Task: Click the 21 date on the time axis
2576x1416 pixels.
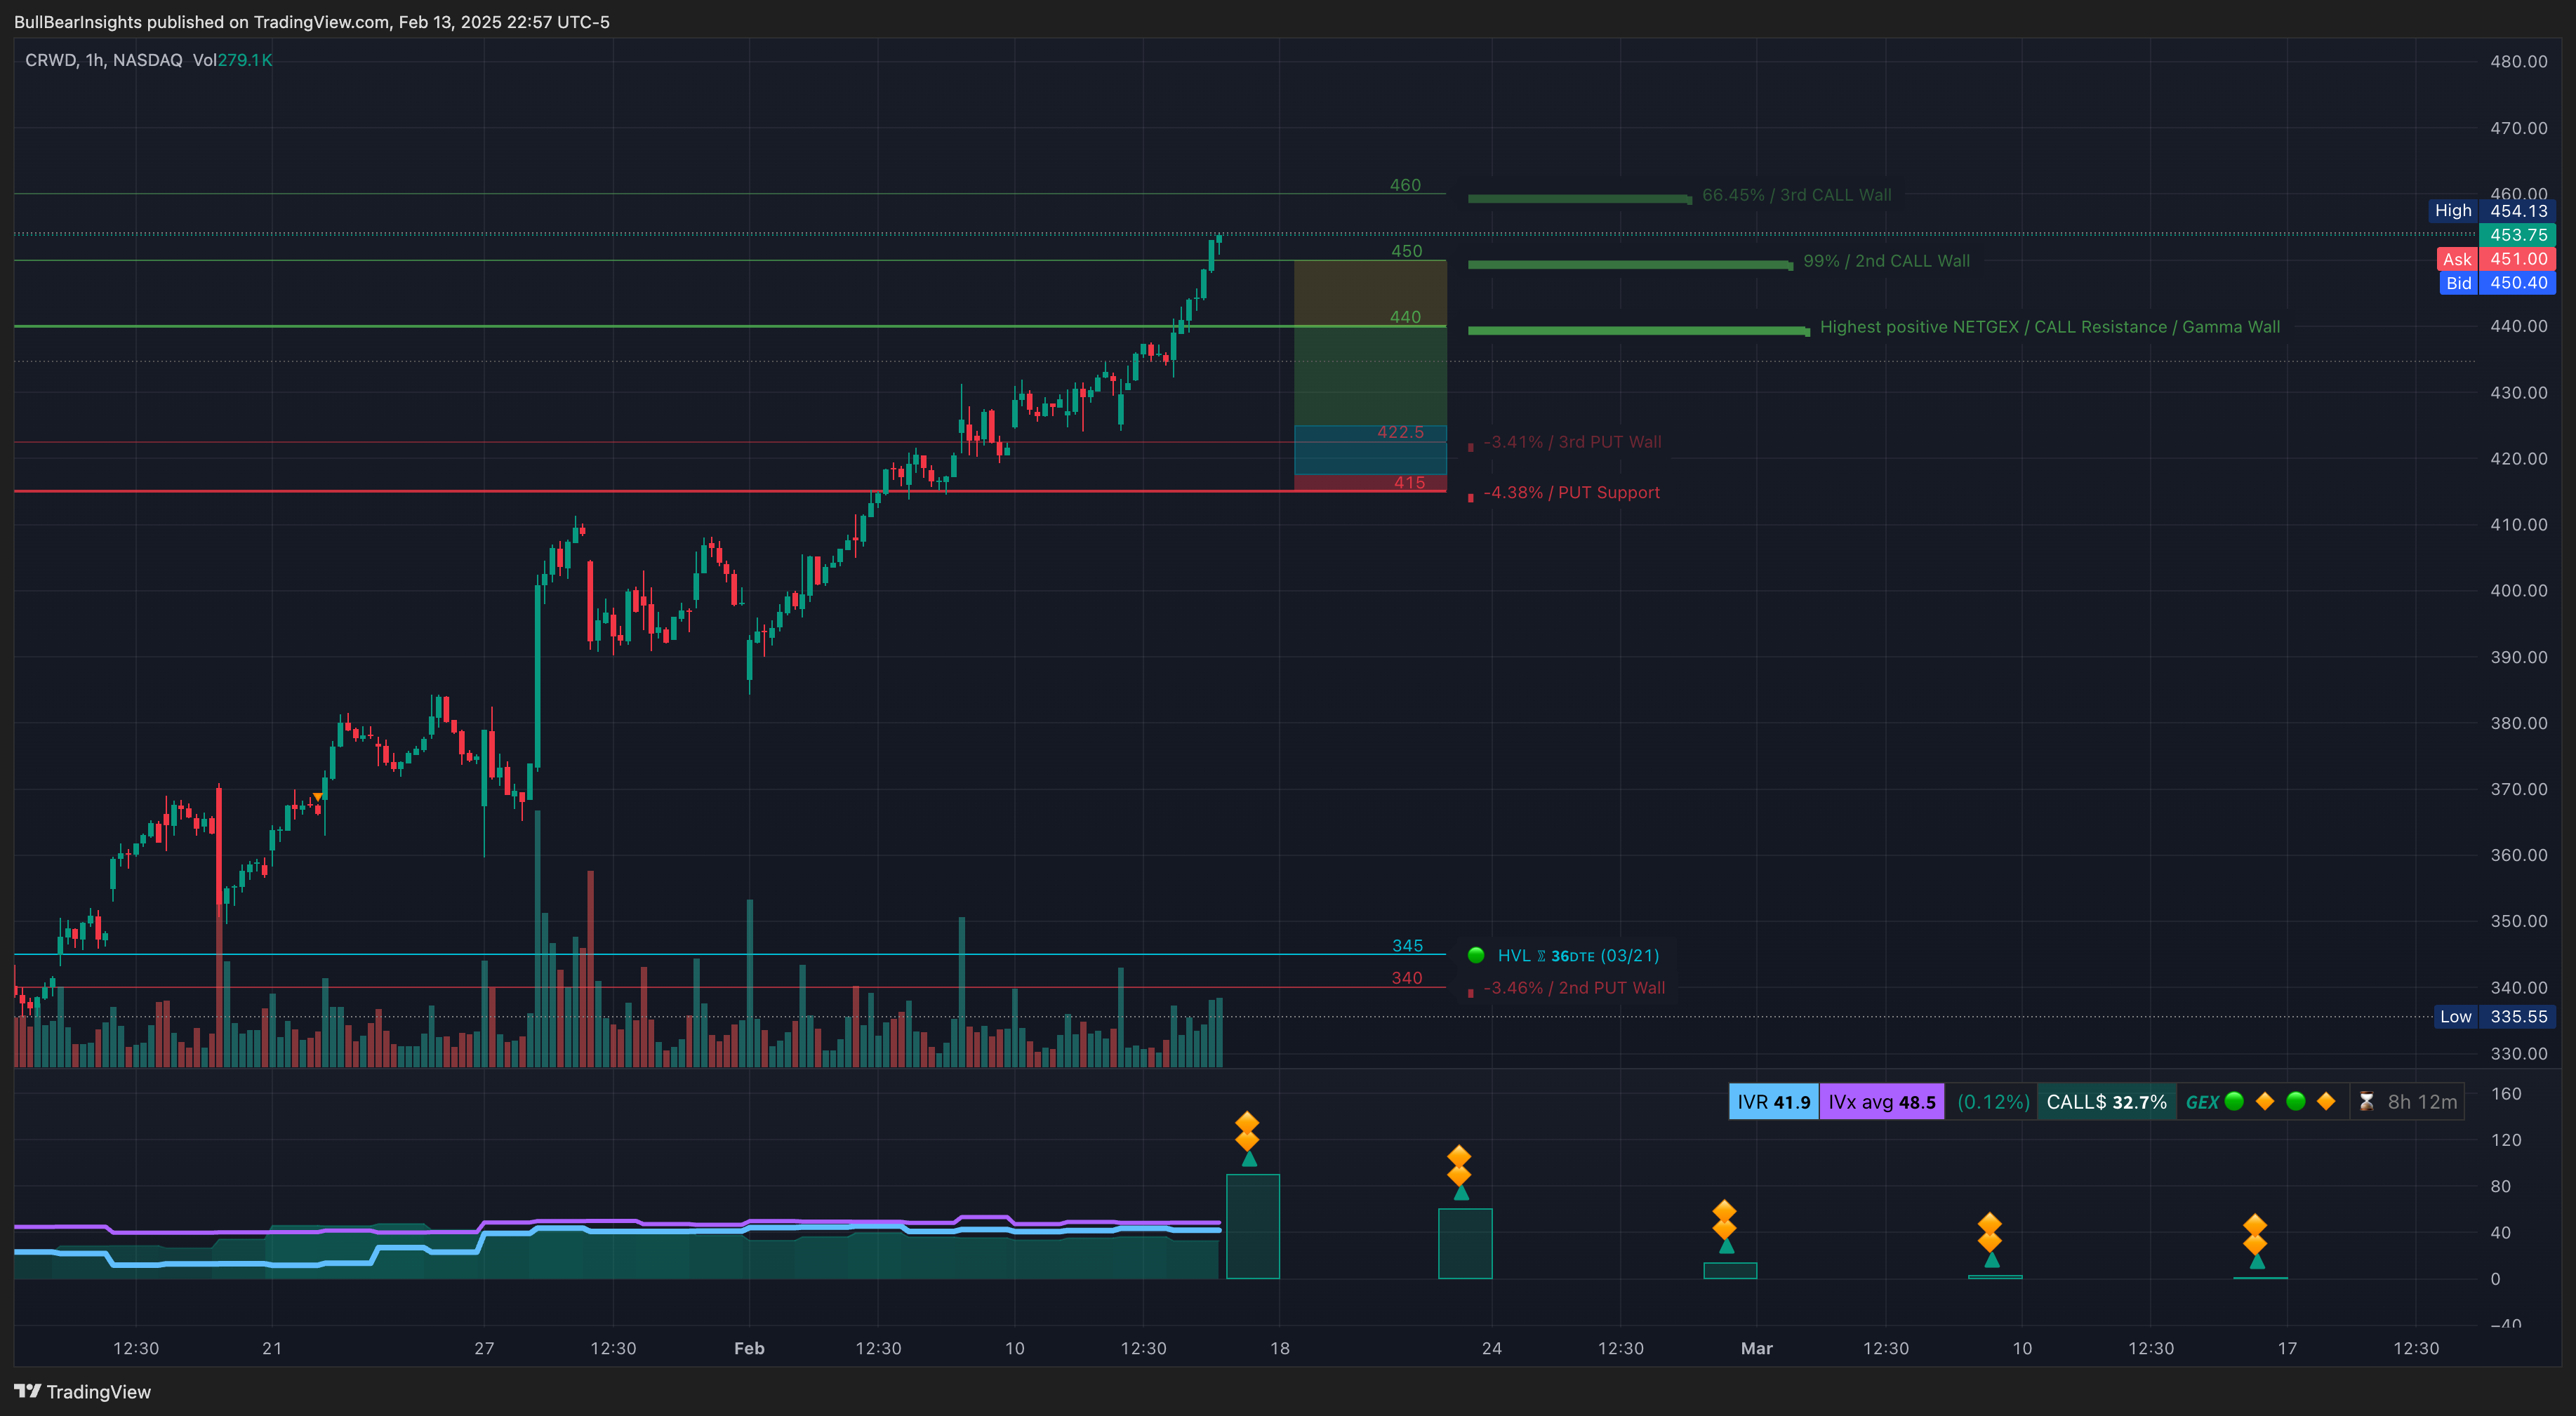Action: point(272,1348)
